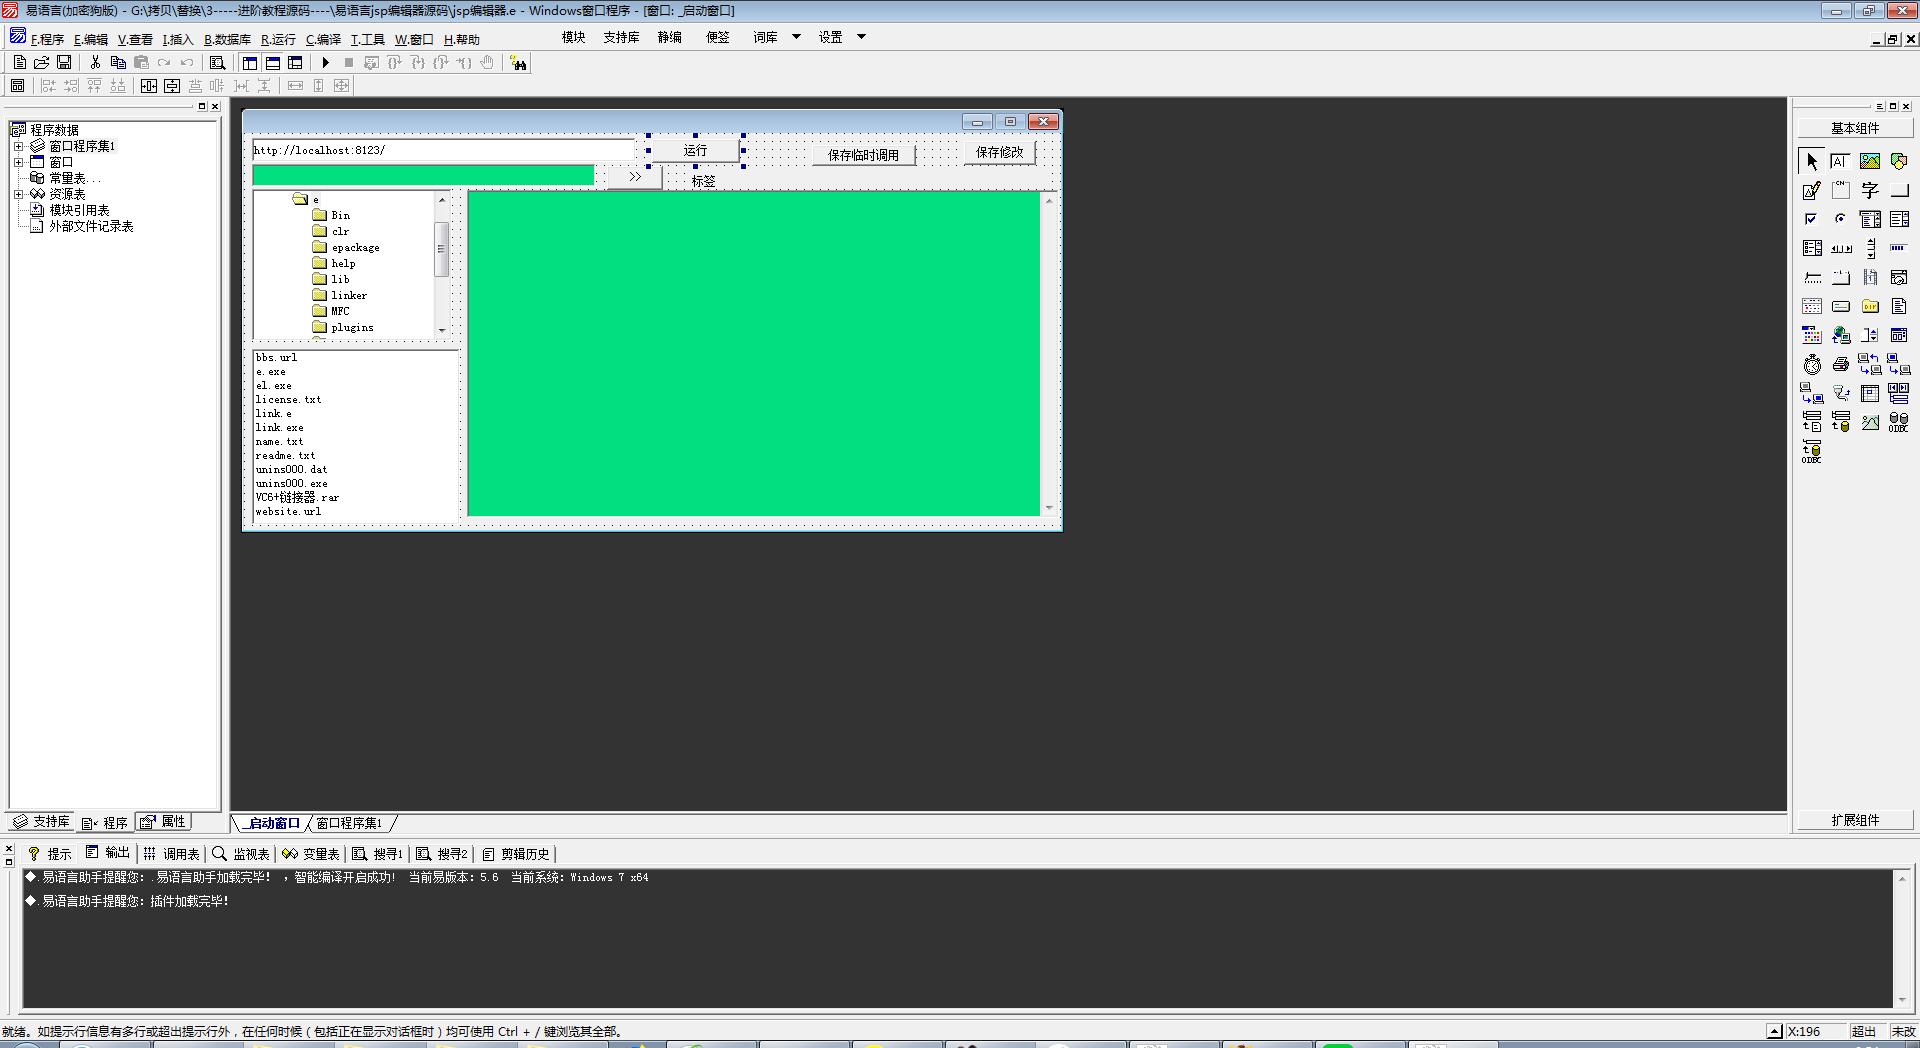This screenshot has width=1920, height=1048.
Task: Open the F.程序 menu
Action: (46, 40)
